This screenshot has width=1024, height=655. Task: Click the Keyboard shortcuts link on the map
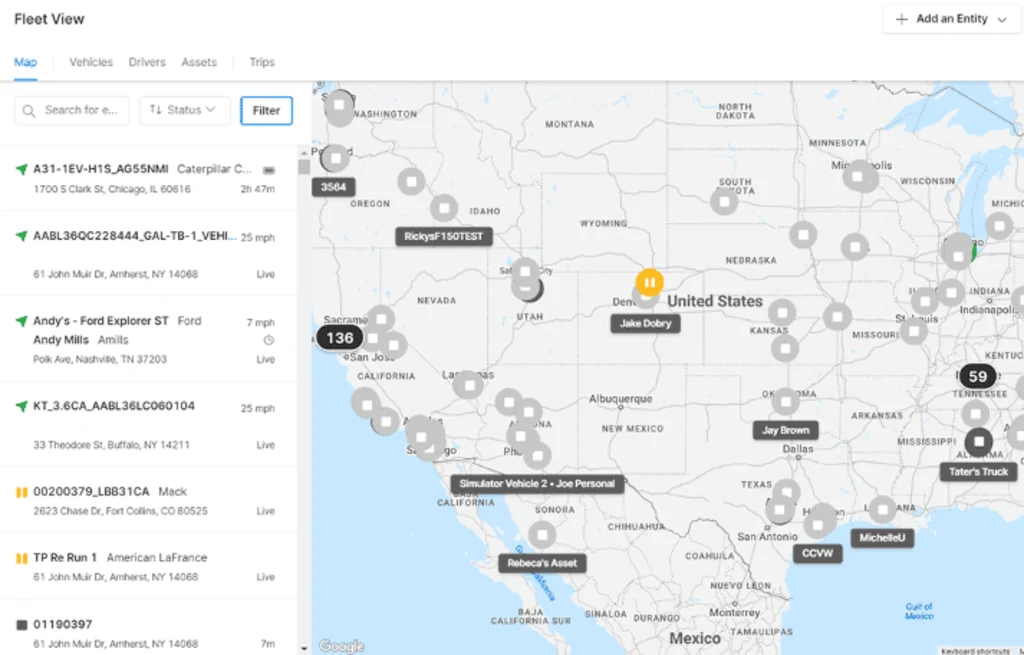977,651
